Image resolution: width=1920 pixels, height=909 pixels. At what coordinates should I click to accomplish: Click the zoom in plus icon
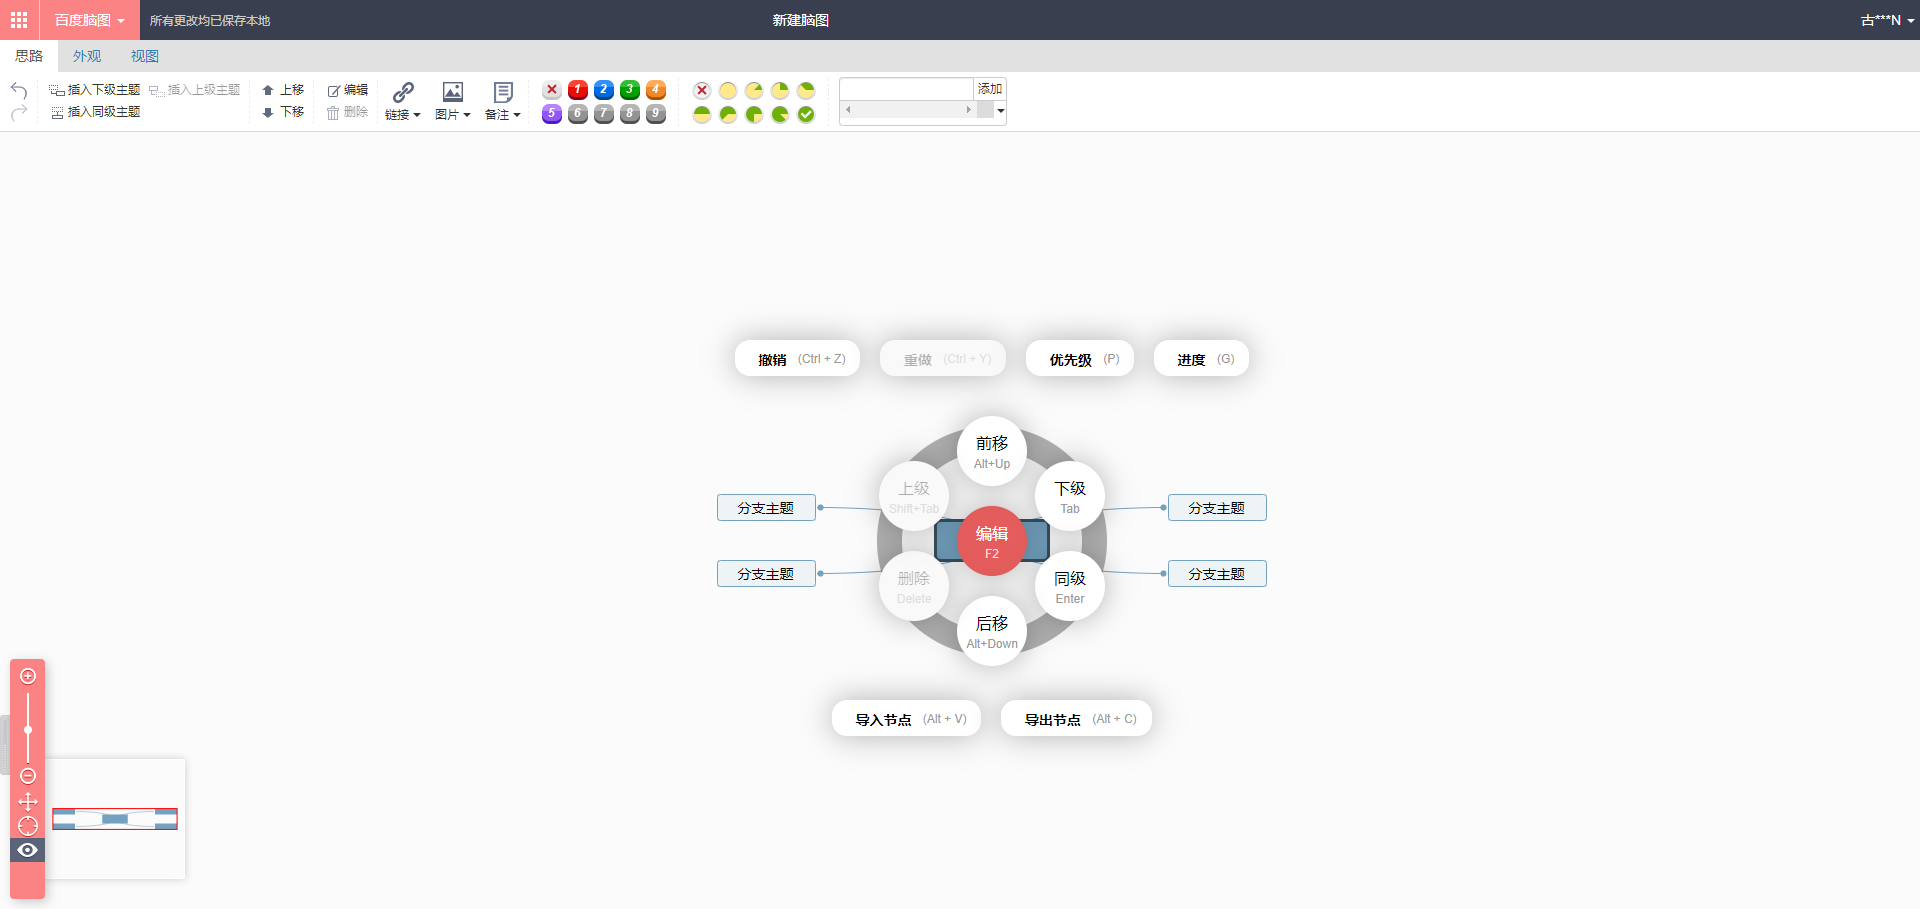(28, 676)
